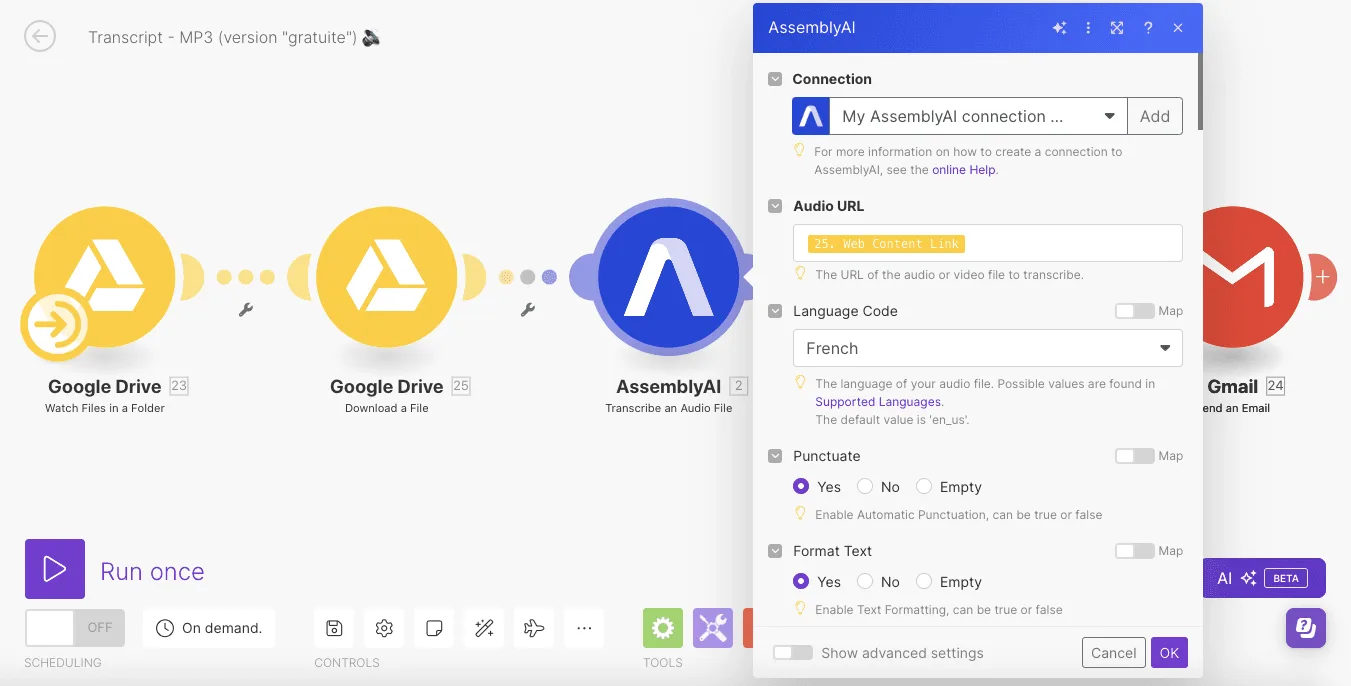Viewport: 1351px width, 686px height.
Task: Open purple tools wrench icon
Action: [x=713, y=628]
